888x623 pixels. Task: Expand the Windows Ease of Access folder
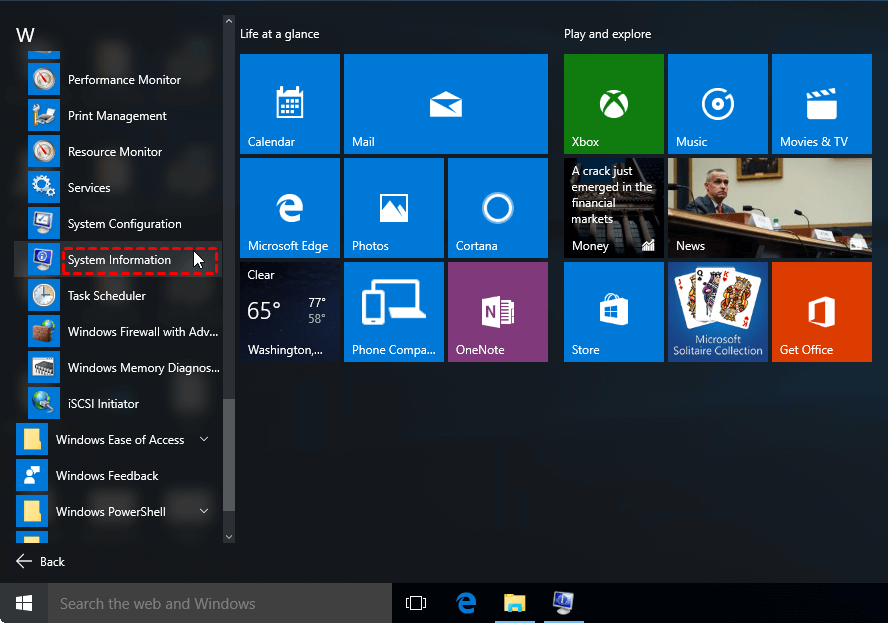click(119, 440)
